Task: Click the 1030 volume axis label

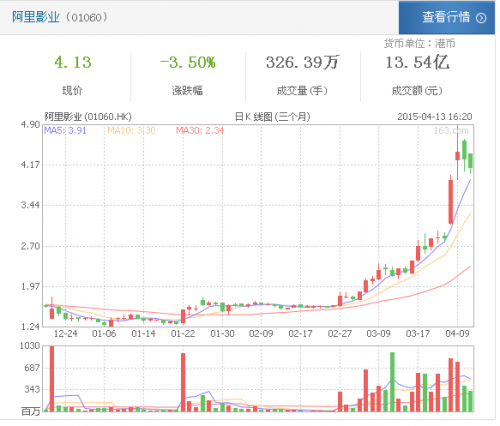Action: click(30, 346)
